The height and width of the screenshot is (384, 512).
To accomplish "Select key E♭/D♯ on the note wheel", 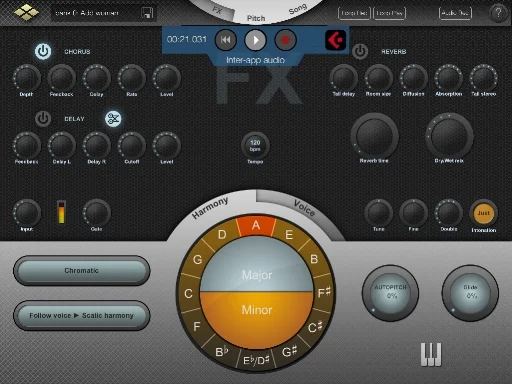I will (x=256, y=360).
